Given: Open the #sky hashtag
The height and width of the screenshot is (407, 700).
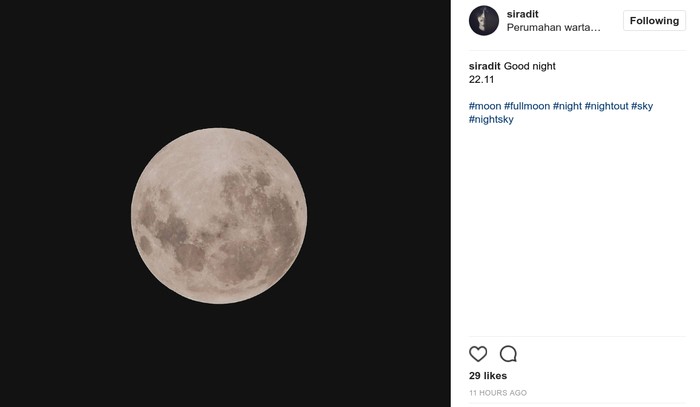Looking at the screenshot, I should coord(642,106).
